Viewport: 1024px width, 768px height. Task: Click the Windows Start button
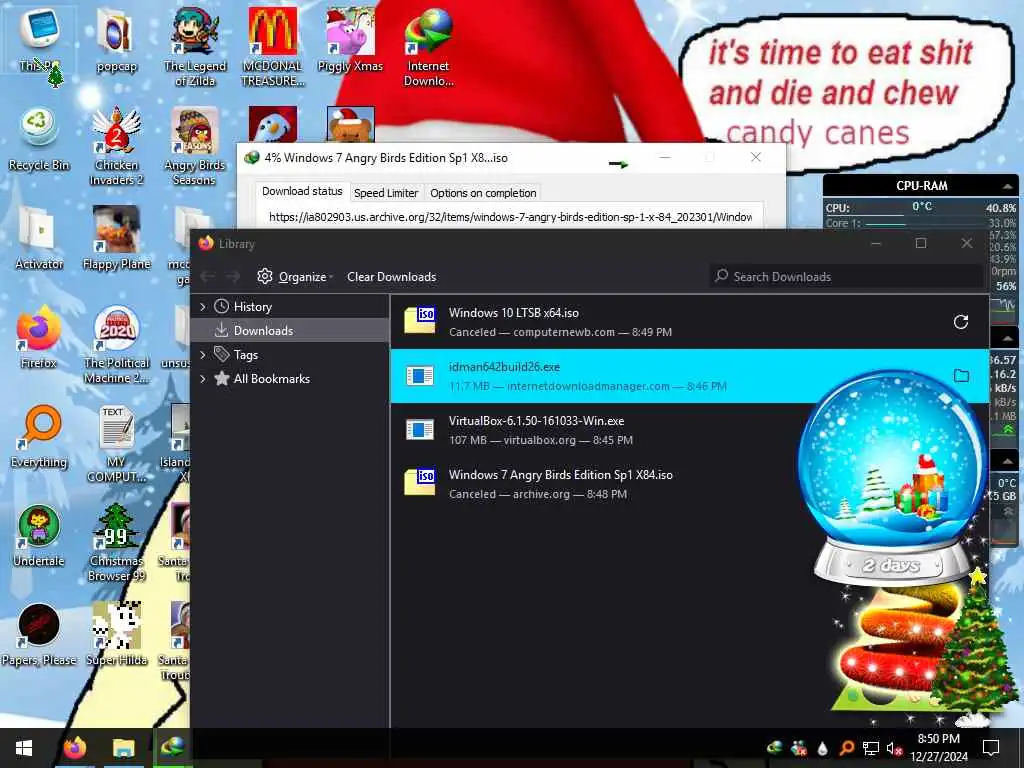click(24, 748)
